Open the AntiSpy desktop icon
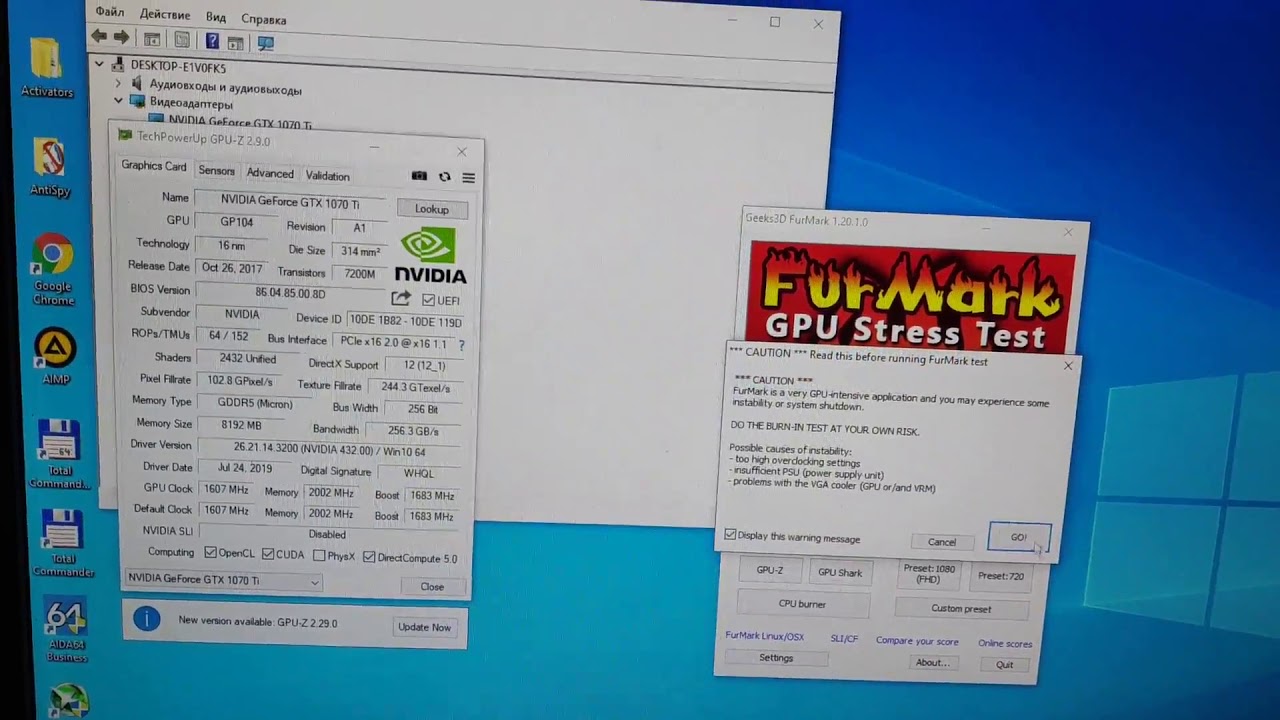The height and width of the screenshot is (720, 1280). coord(49,167)
